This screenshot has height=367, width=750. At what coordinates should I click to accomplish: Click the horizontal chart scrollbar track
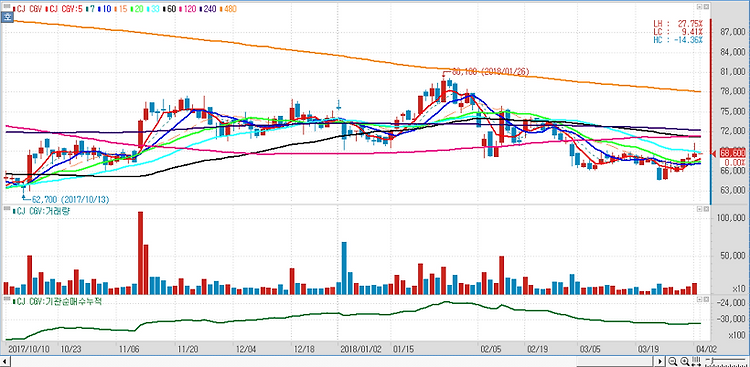[333, 361]
